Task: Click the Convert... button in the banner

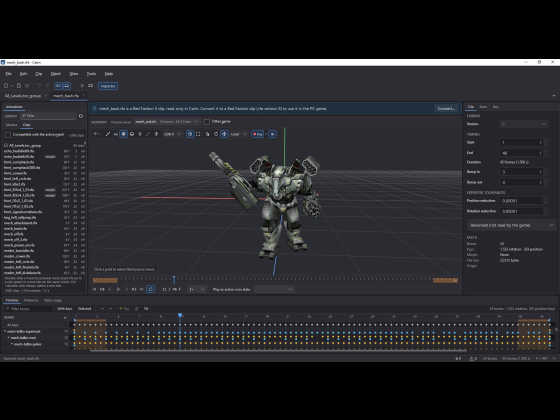Action: [446, 109]
